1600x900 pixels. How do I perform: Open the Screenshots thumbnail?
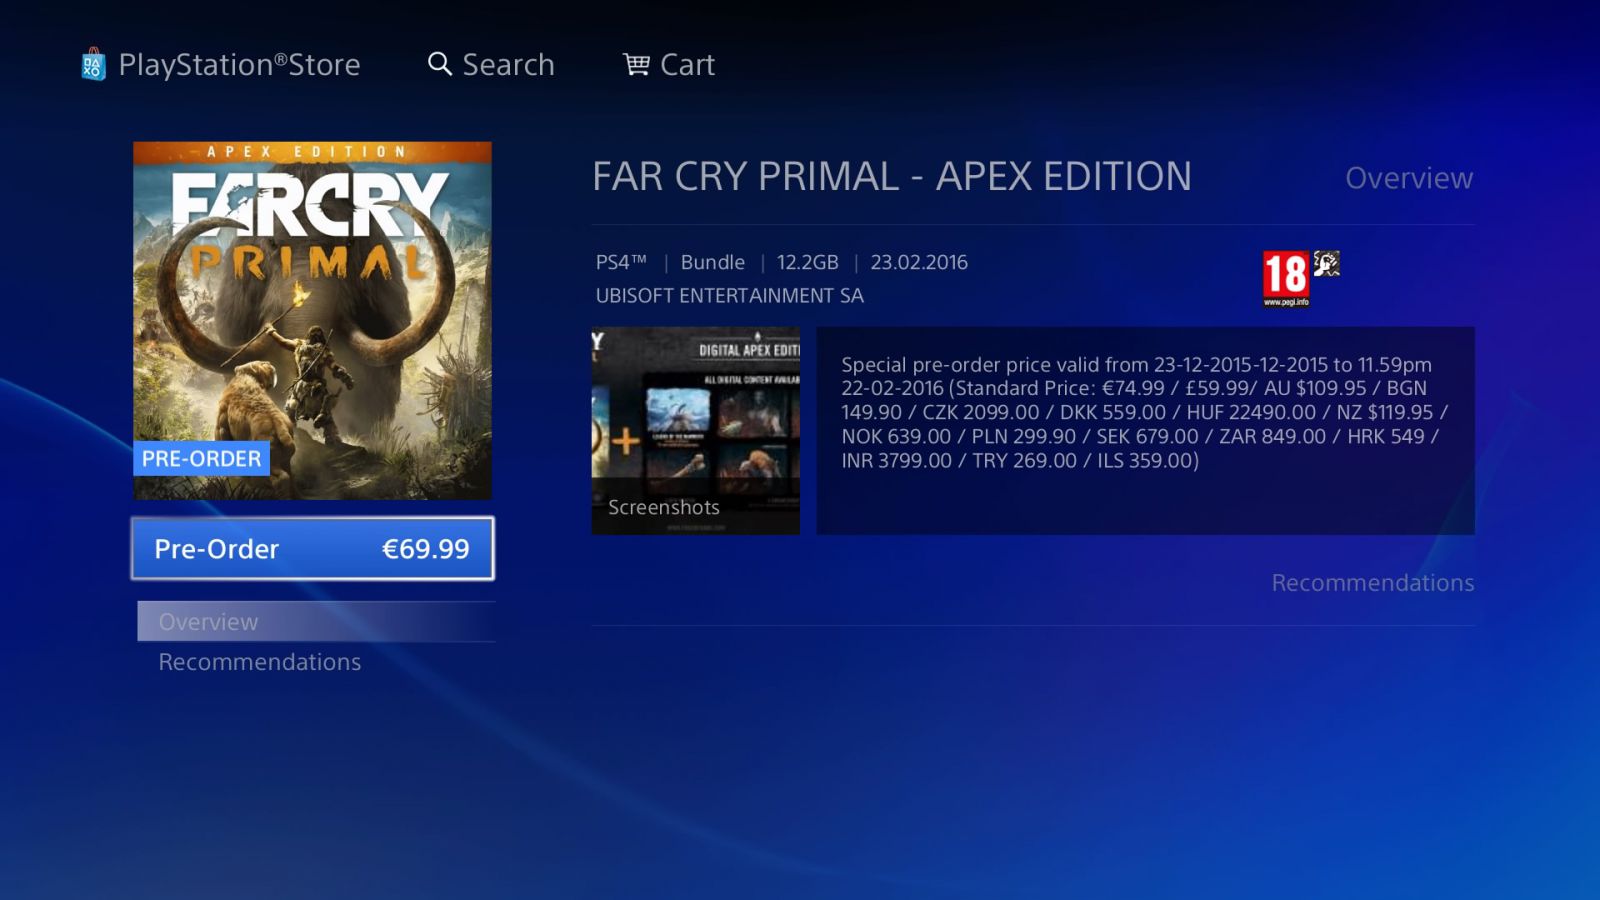click(x=695, y=430)
